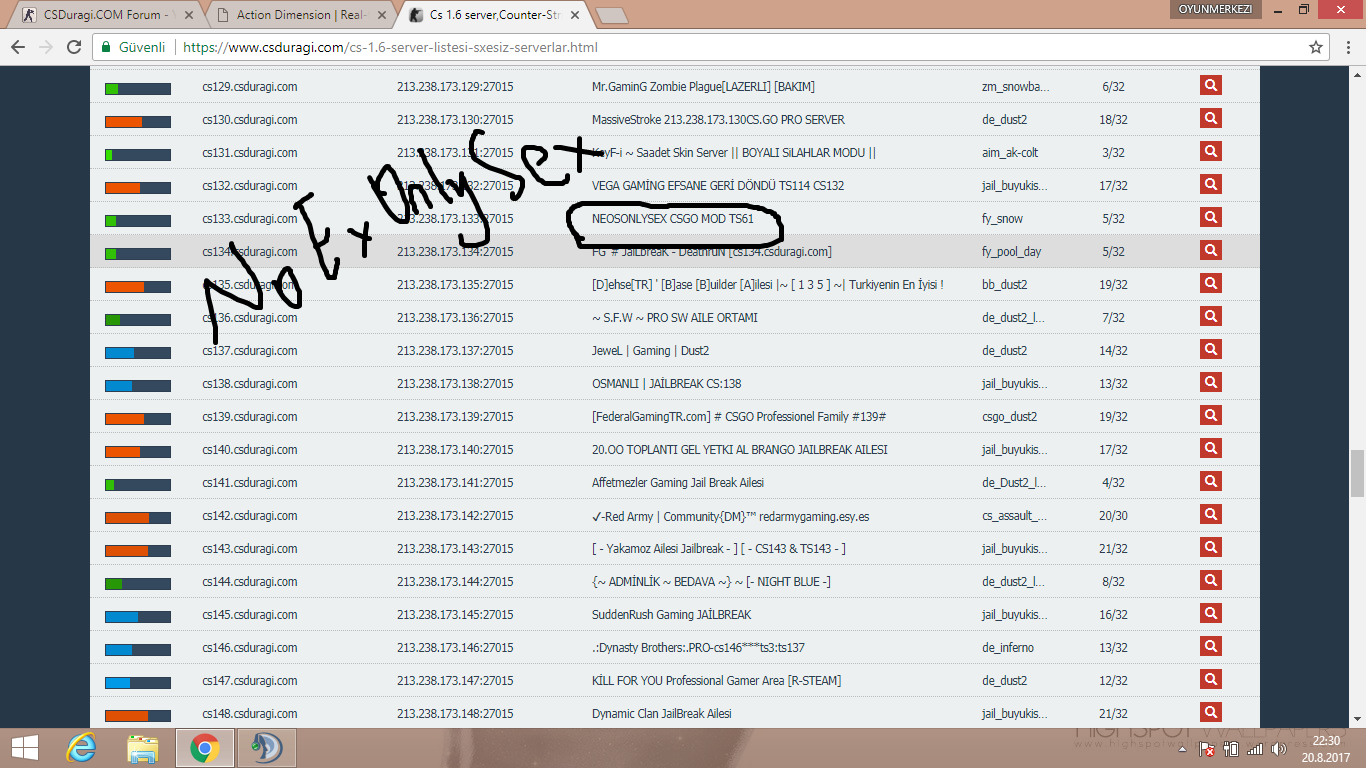The image size is (1366, 768).
Task: Click map name zm_snowba...
Action: point(1016,87)
